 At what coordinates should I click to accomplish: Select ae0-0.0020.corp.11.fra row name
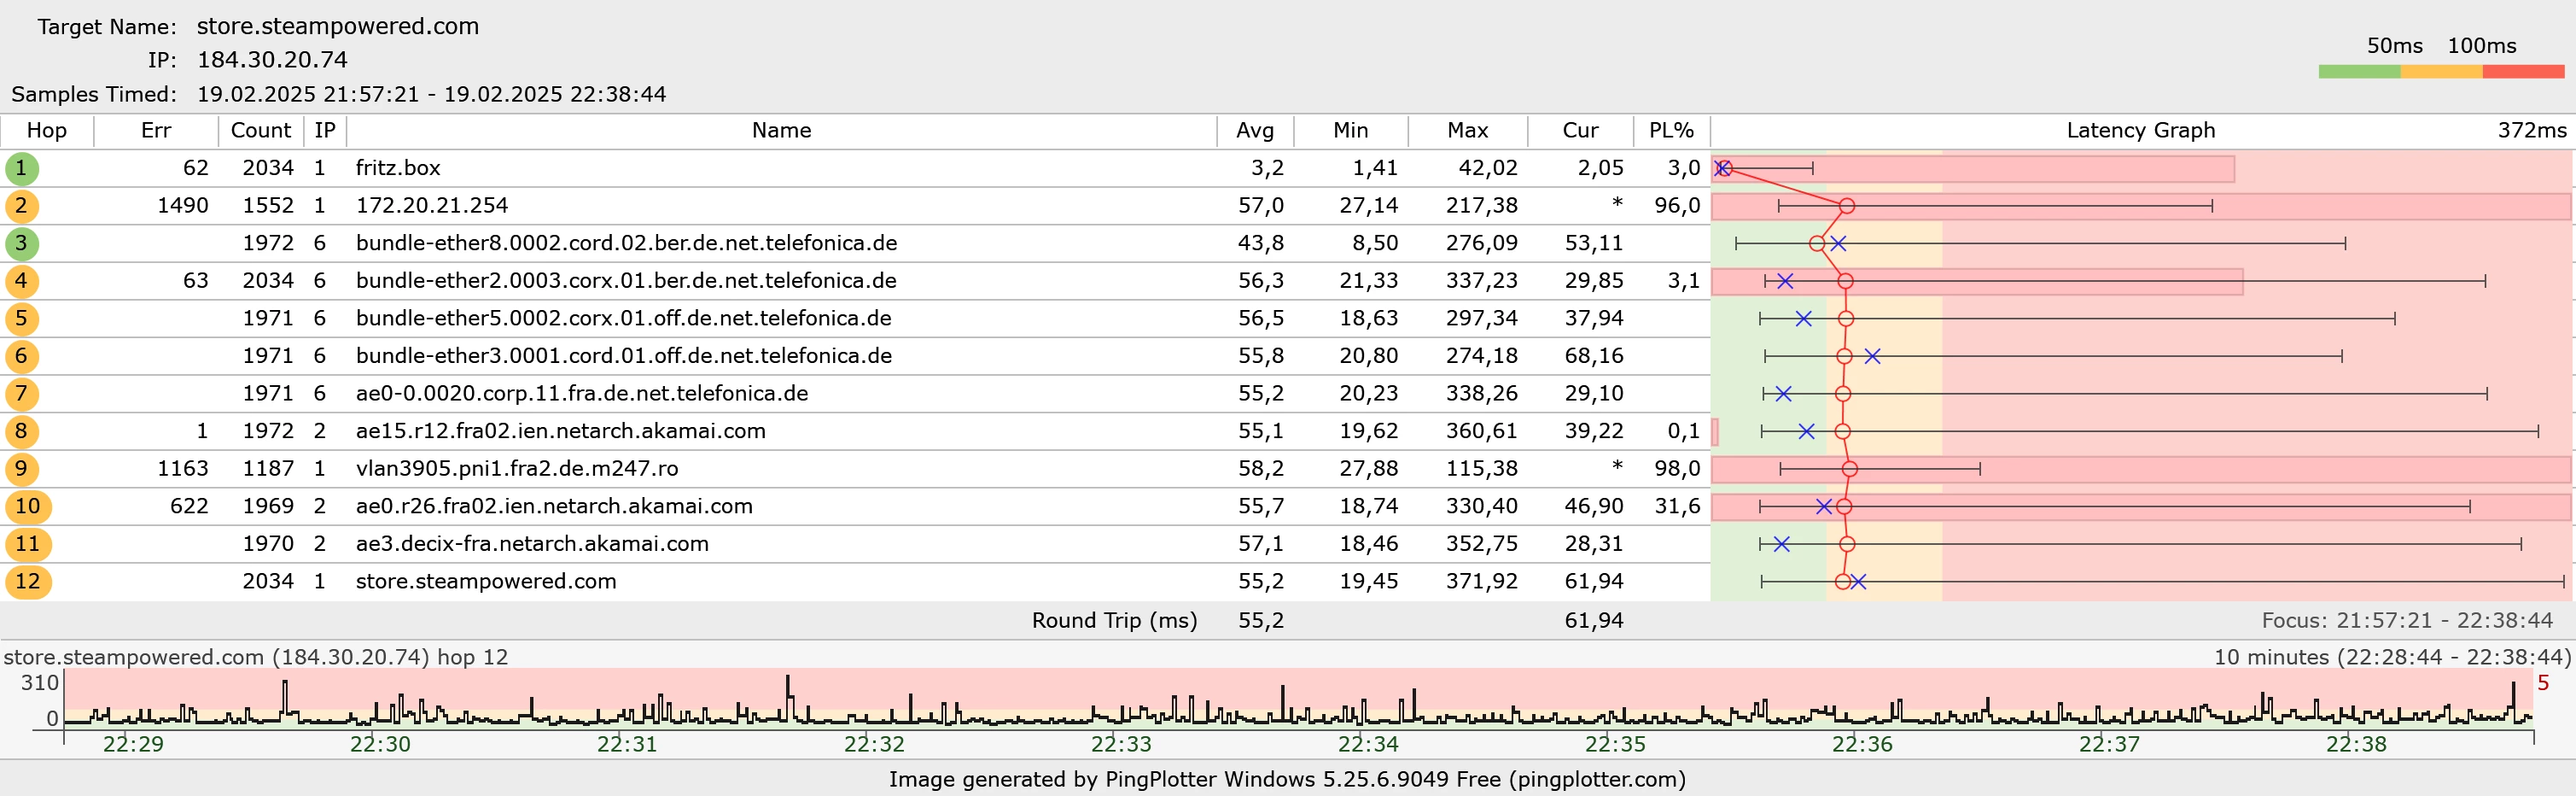coord(582,393)
